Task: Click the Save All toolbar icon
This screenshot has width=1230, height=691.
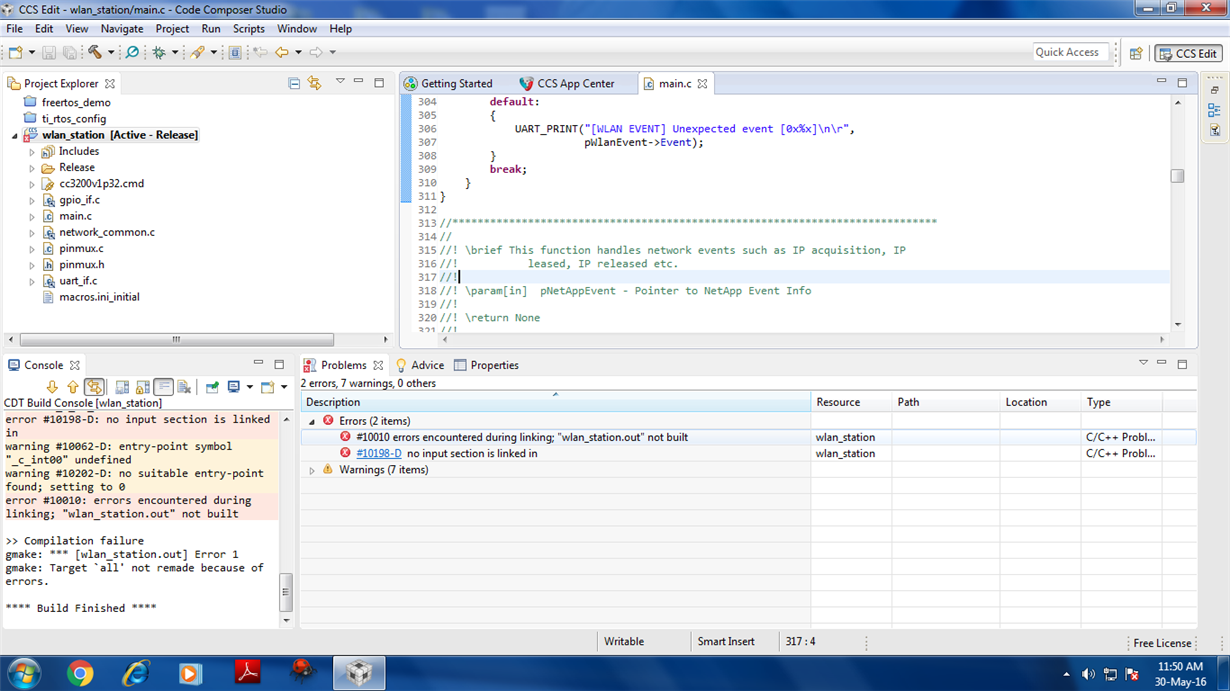Action: pos(69,52)
